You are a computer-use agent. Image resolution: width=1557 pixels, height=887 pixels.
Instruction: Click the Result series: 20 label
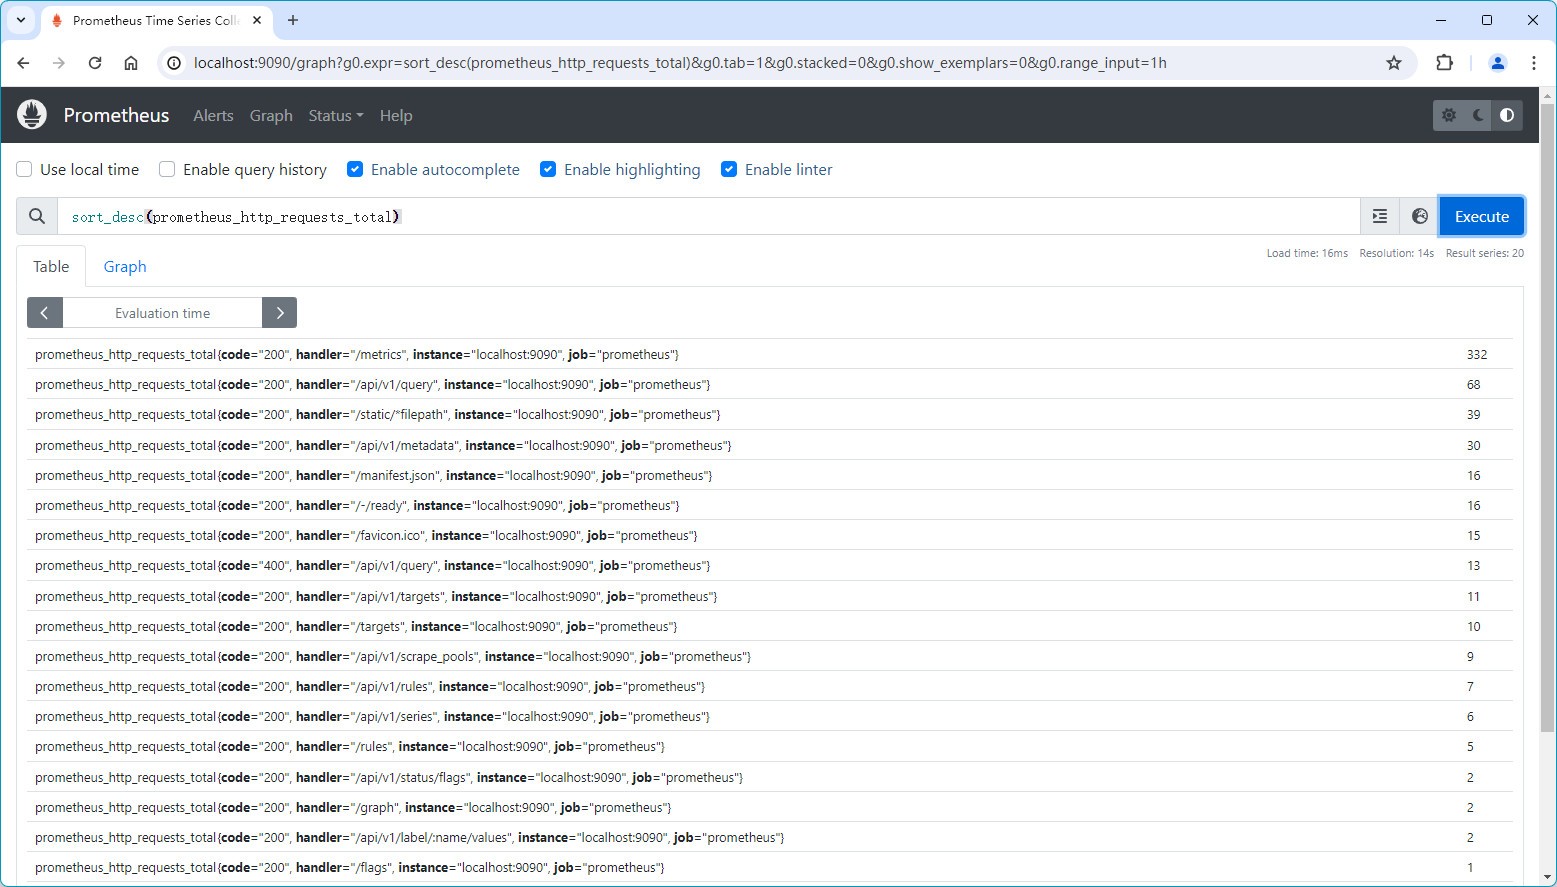(x=1484, y=253)
